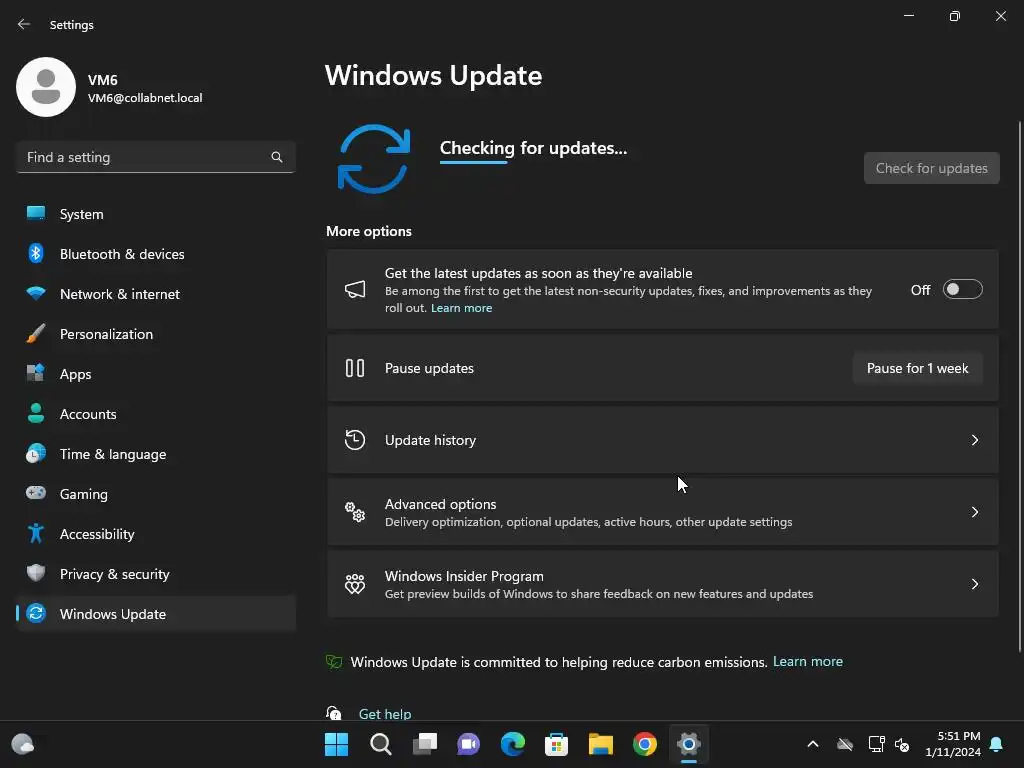Click Learn more link about carbon emissions

[808, 661]
